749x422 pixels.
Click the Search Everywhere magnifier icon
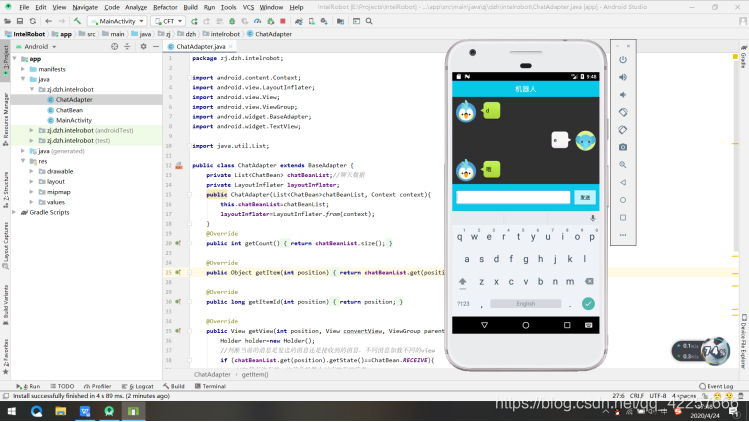pyautogui.click(x=369, y=21)
